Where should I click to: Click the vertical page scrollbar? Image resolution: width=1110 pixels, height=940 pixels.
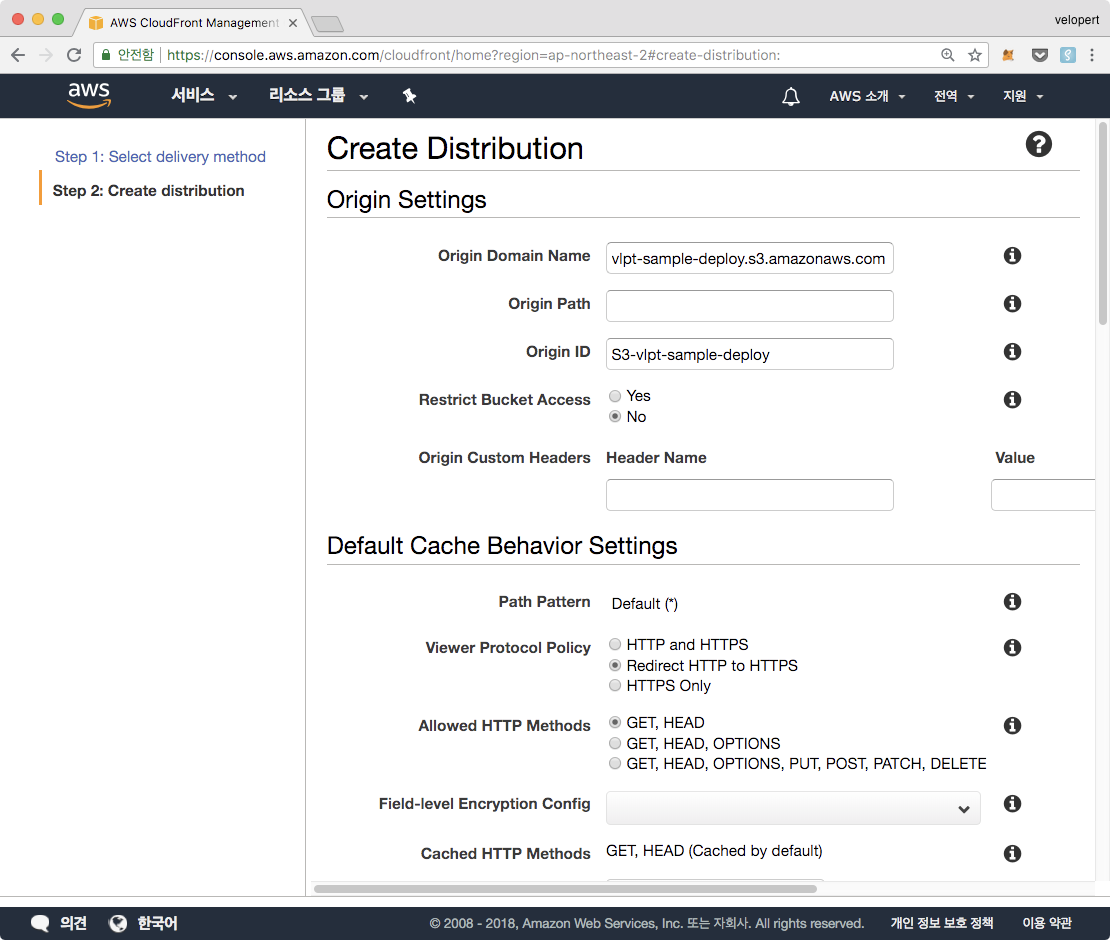point(1102,223)
